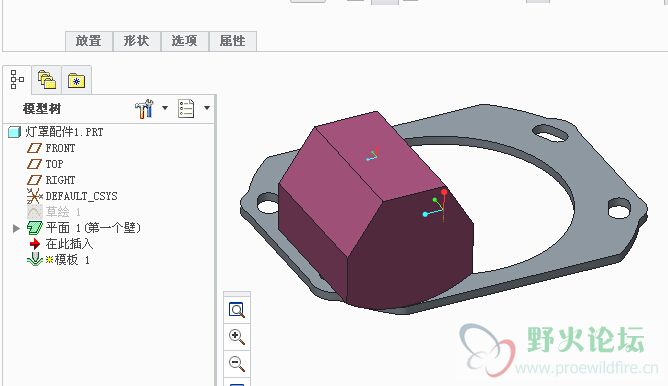This screenshot has width=668, height=386.
Task: Click the refit zoom icon
Action: click(x=237, y=310)
